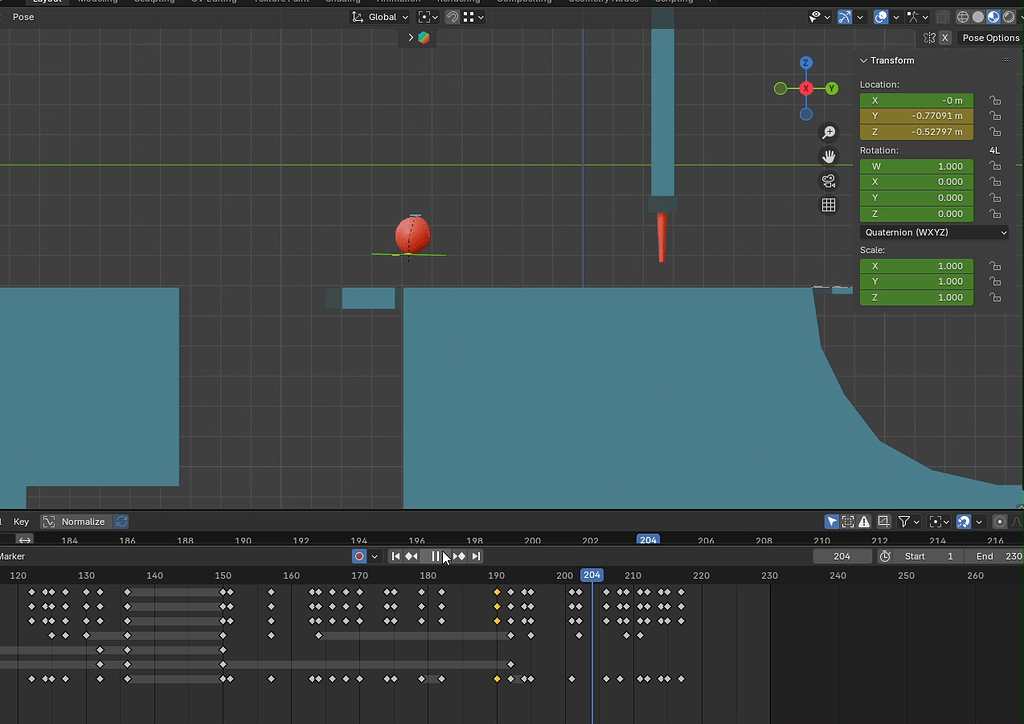Viewport: 1024px width, 724px height.
Task: Toggle viewport overlays display
Action: tap(881, 17)
